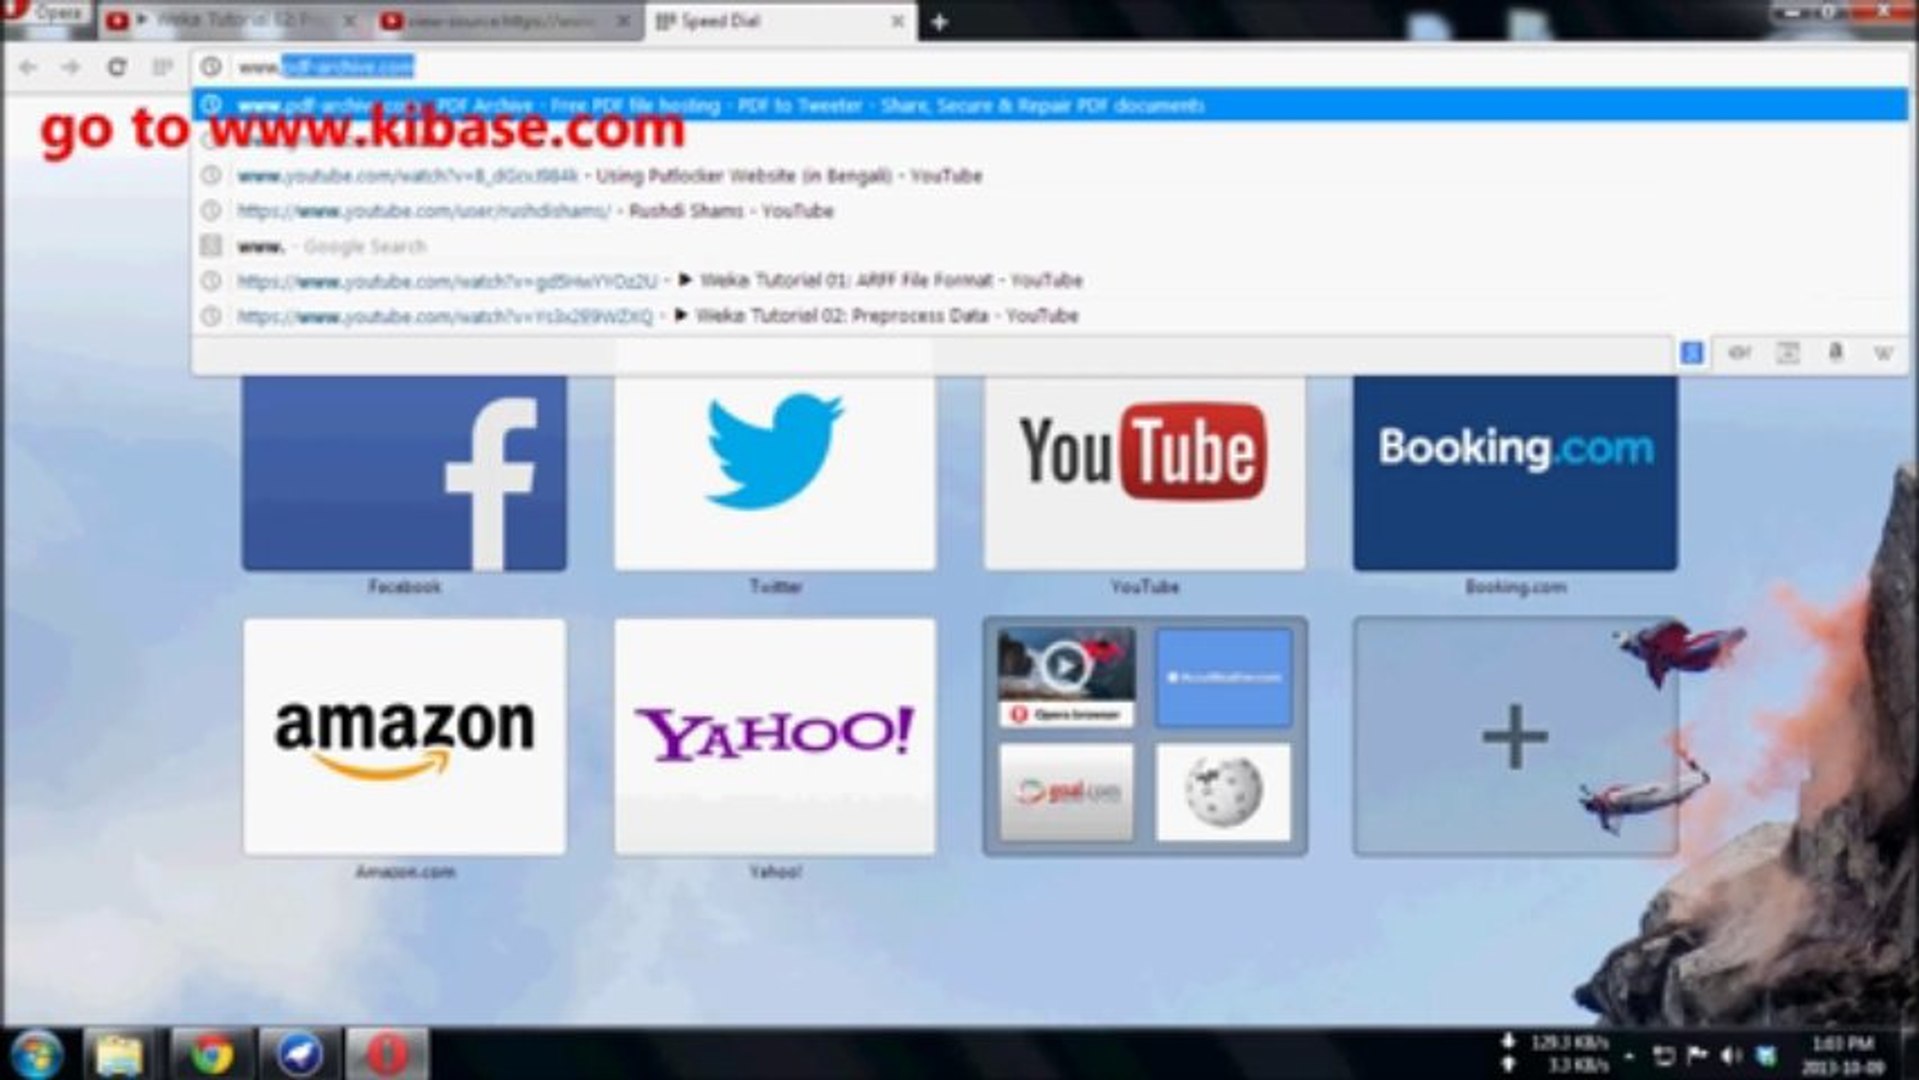Click the page info icon in address bar

pyautogui.click(x=212, y=65)
